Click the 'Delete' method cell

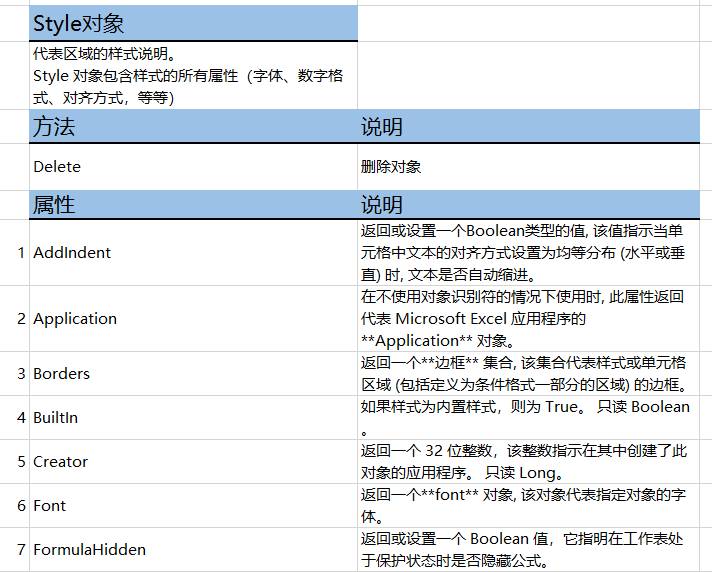pos(193,167)
